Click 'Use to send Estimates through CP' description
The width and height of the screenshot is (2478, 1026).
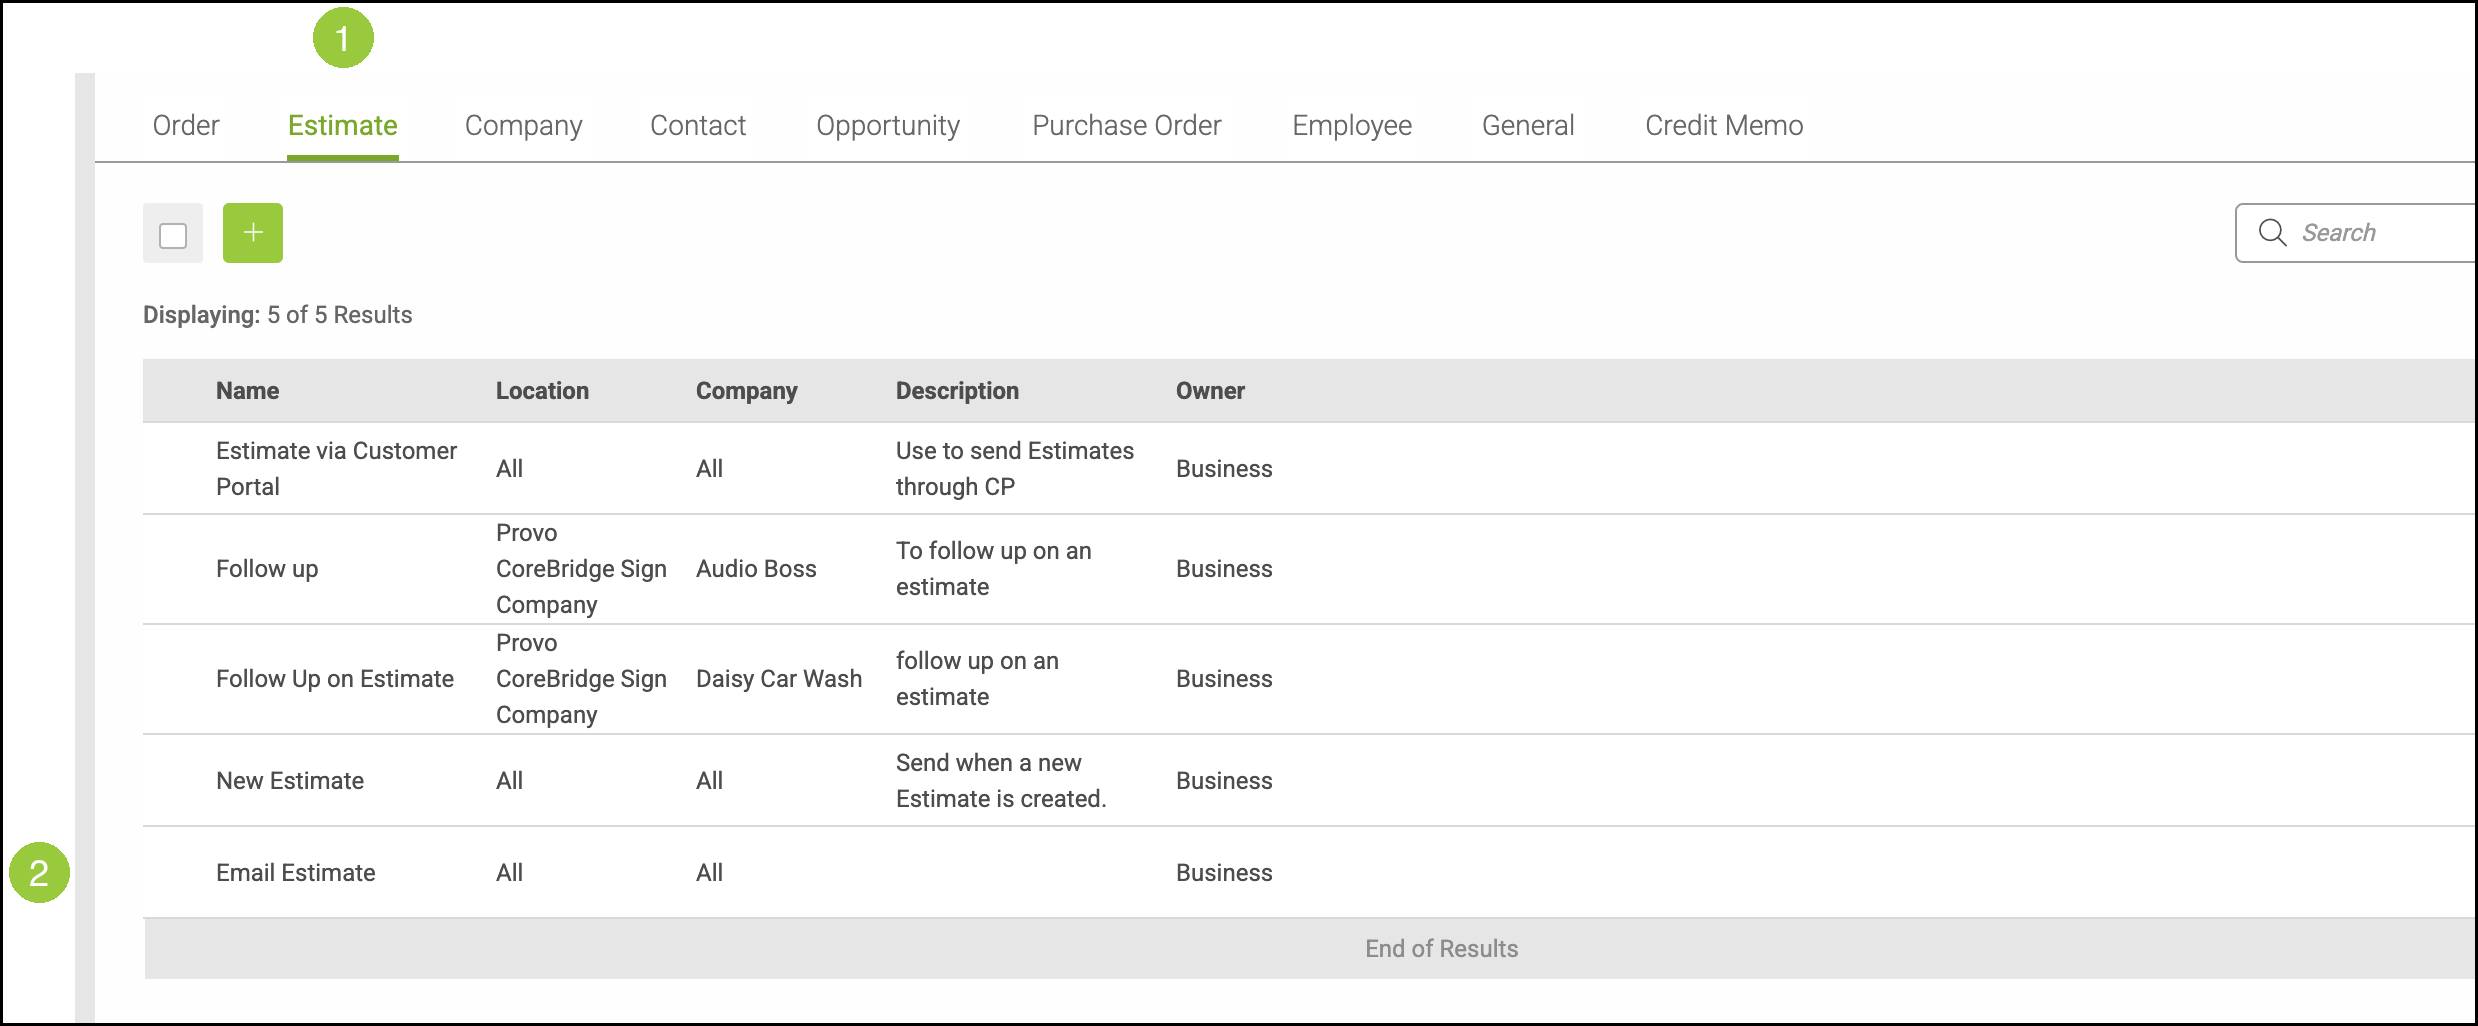(1015, 468)
